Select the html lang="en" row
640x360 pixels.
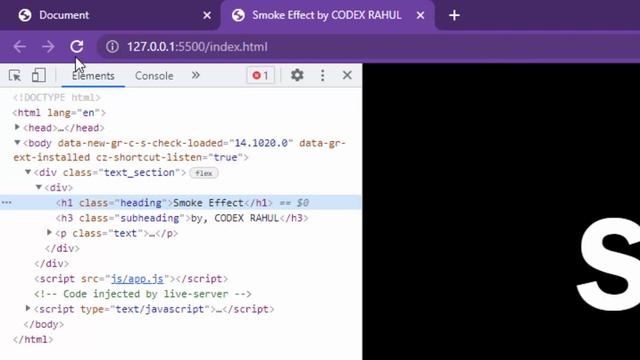click(181, 113)
